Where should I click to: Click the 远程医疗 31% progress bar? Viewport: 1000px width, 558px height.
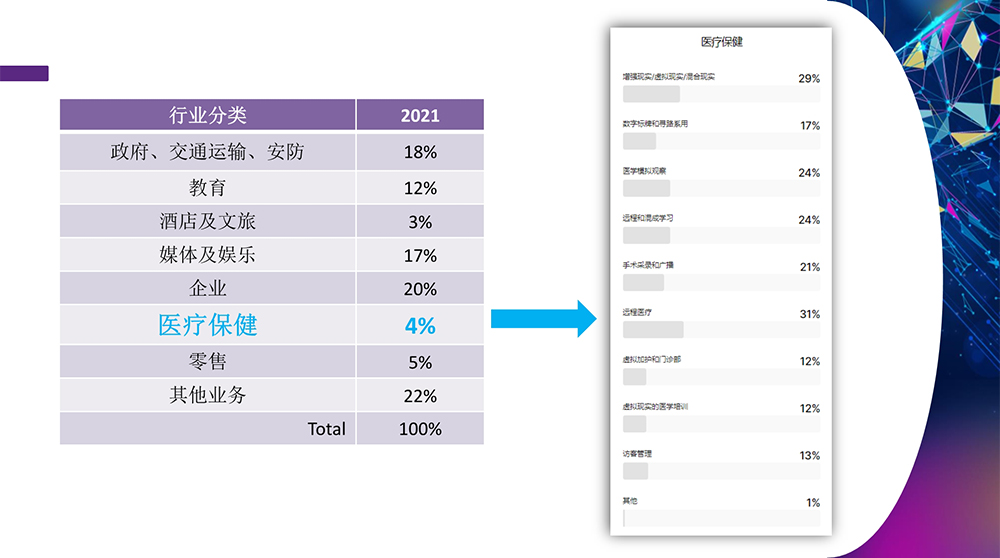point(721,330)
